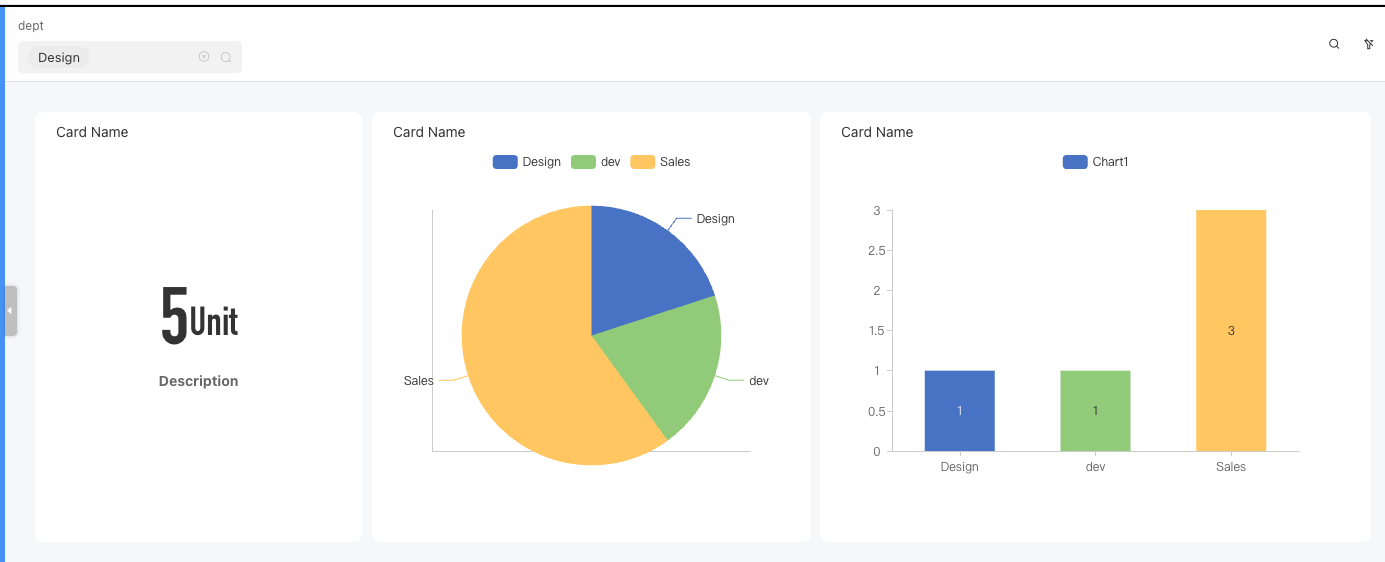Click the search icon inside the dept field
This screenshot has width=1385, height=562.
tap(226, 57)
